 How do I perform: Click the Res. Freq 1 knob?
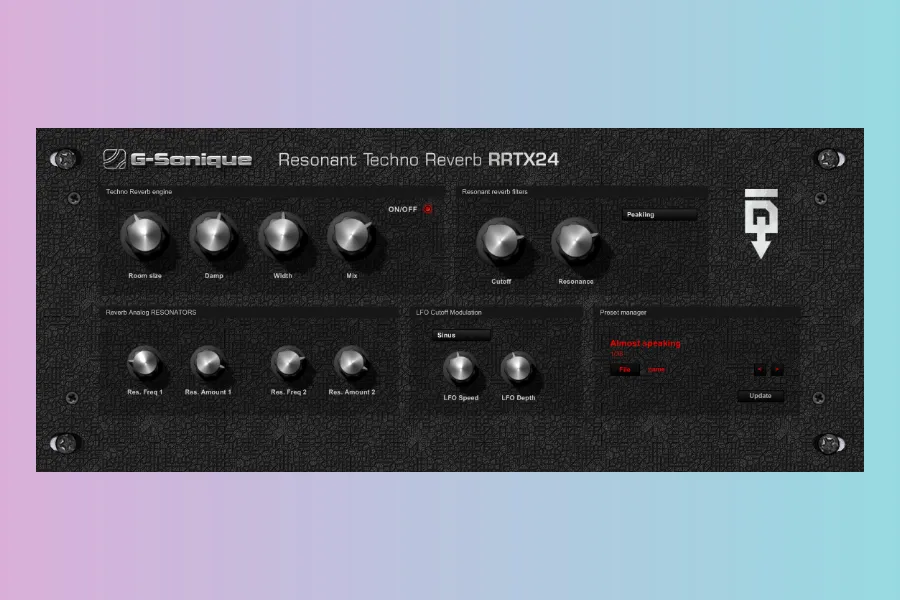pos(144,362)
